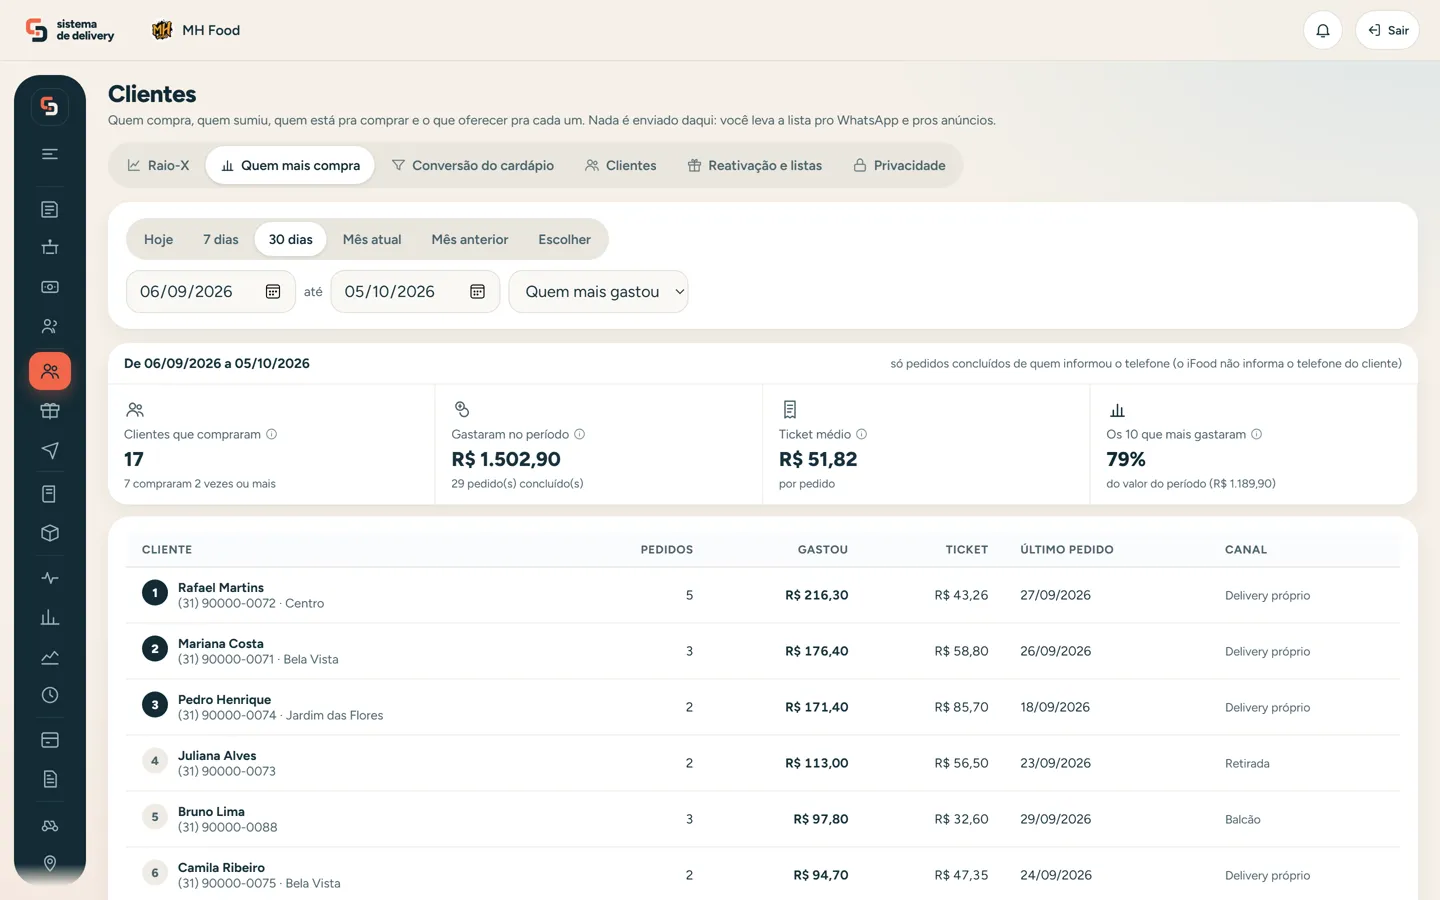Screen dimensions: 1440x900
Task: Show info for Os 10 que mais gastaram
Action: pos(1257,434)
